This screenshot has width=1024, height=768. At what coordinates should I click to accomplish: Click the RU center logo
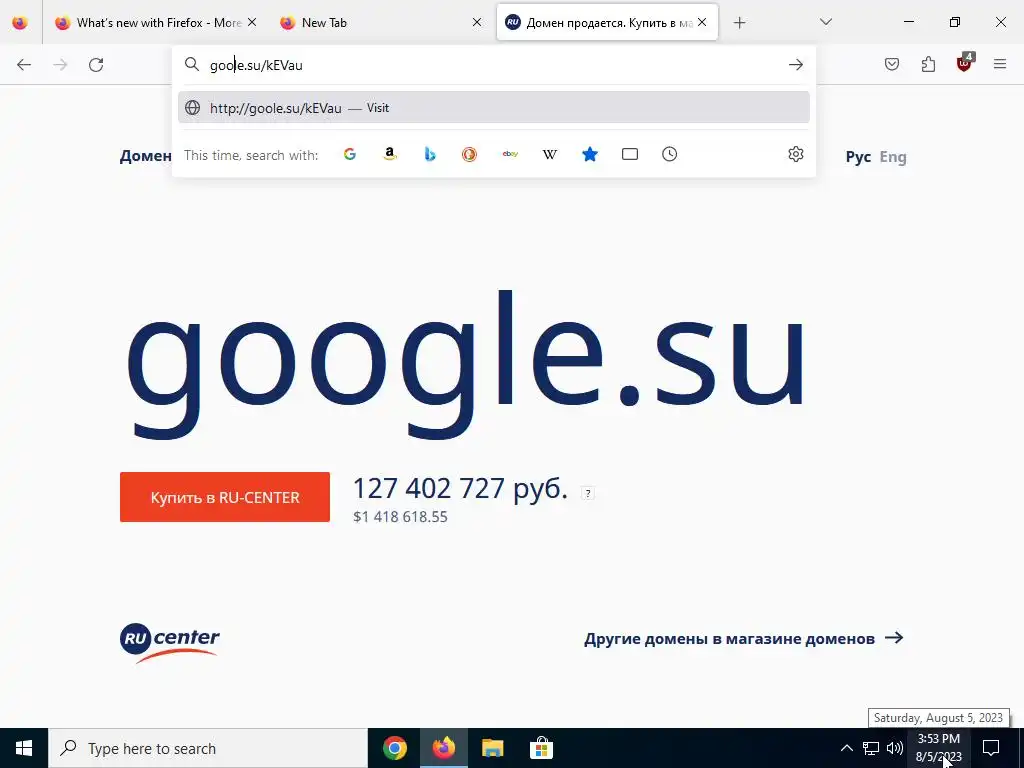click(x=170, y=643)
